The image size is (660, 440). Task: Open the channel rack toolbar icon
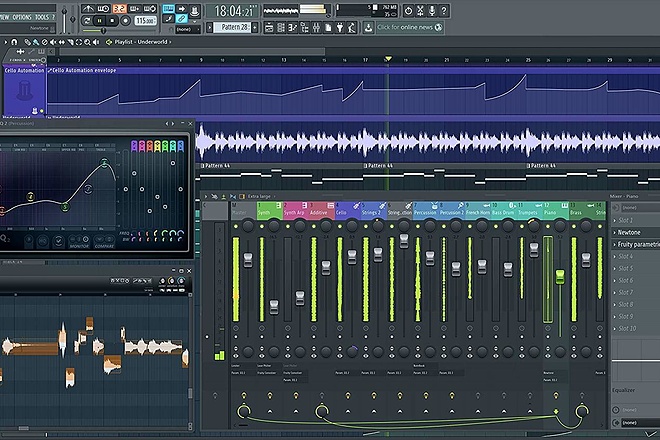[x=281, y=27]
